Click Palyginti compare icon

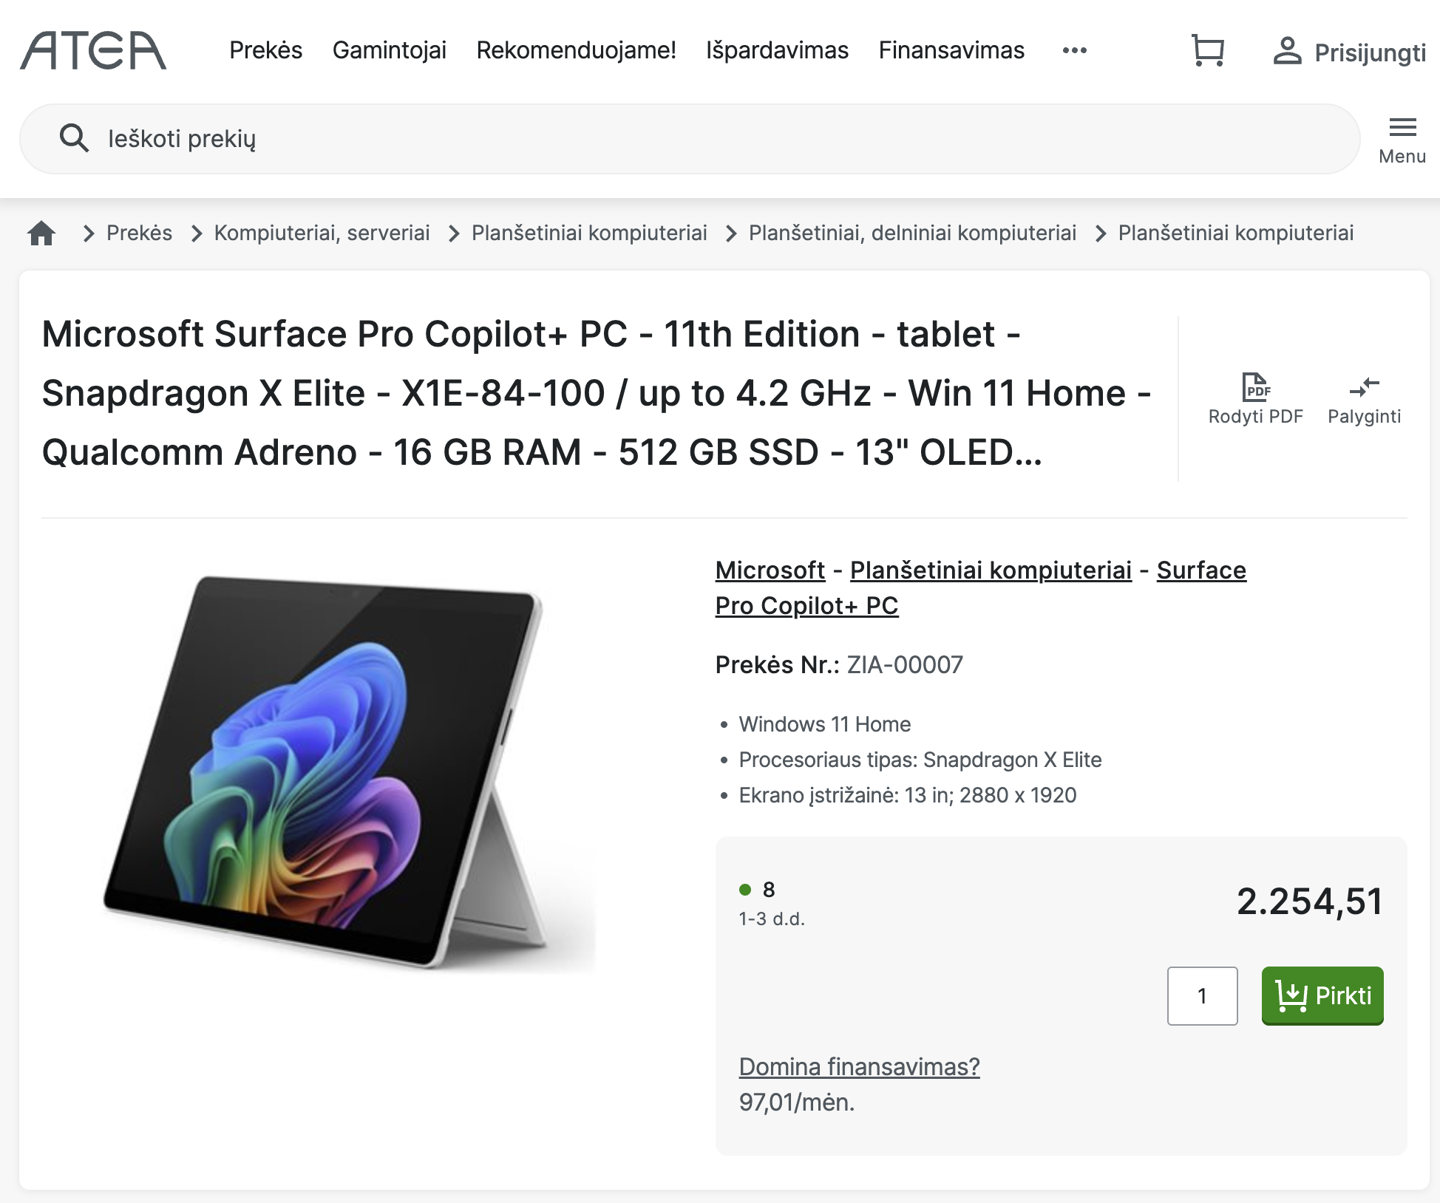1363,387
